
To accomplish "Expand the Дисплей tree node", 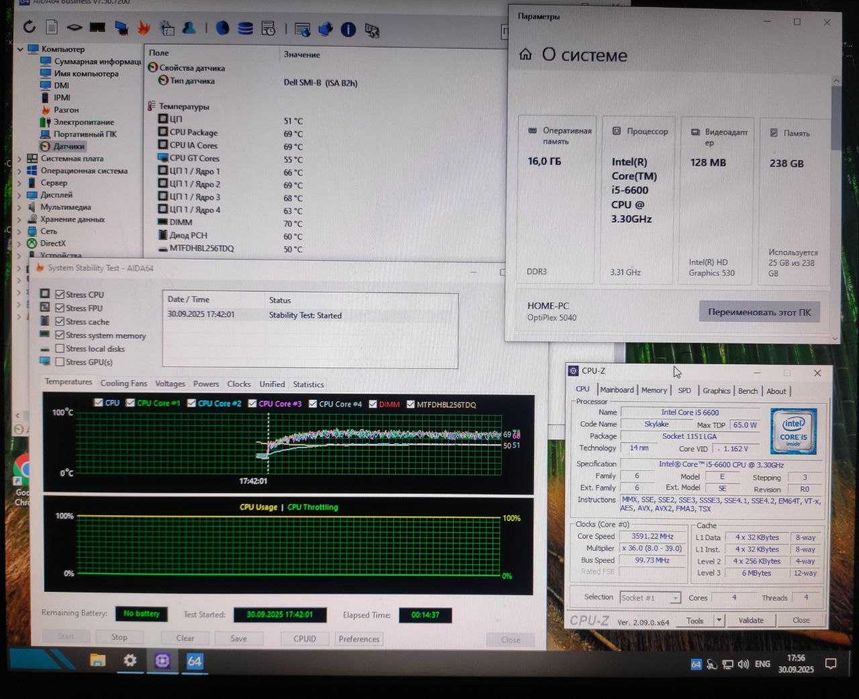I will pos(20,194).
